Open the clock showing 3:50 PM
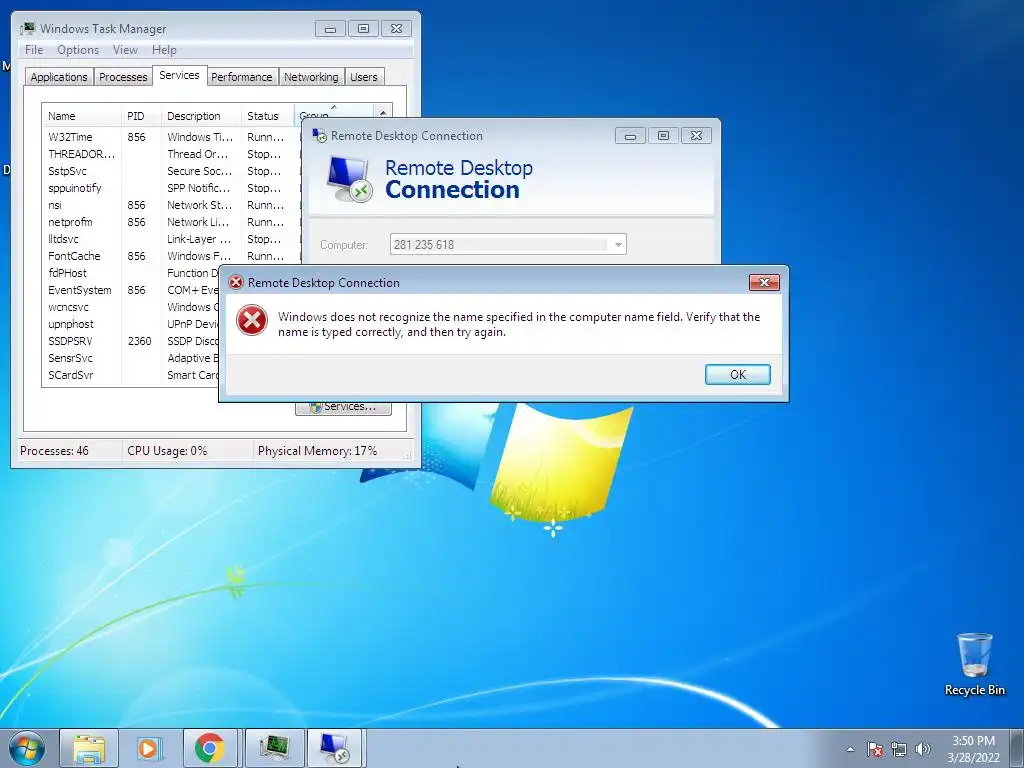This screenshot has height=768, width=1024. [x=973, y=749]
